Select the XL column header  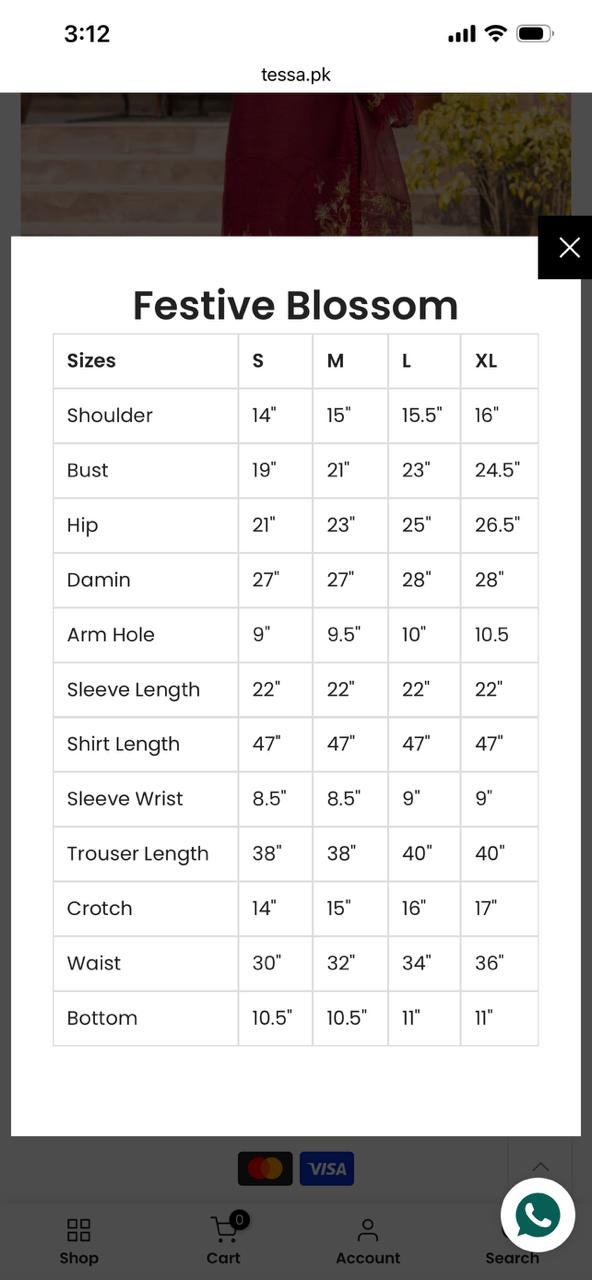pos(499,361)
